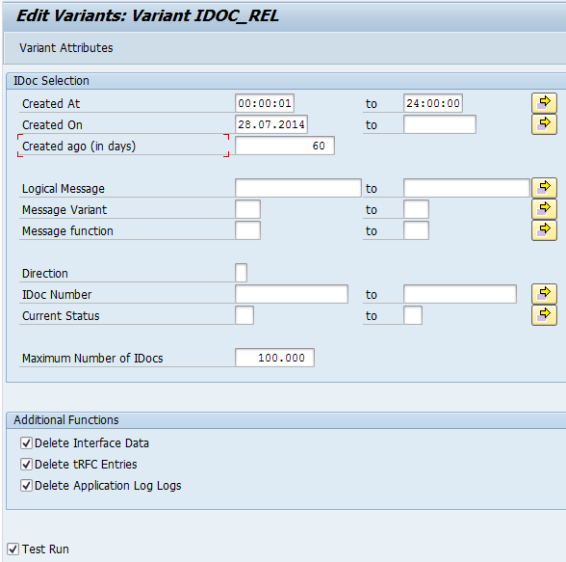The image size is (566, 562).
Task: Open multiple selection for Created On
Action: click(544, 125)
